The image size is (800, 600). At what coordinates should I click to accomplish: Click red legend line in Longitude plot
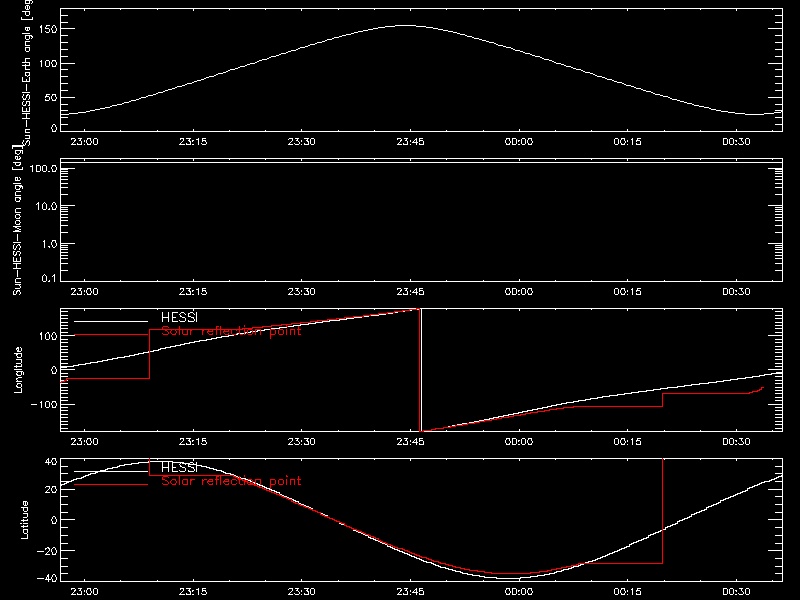111,335
